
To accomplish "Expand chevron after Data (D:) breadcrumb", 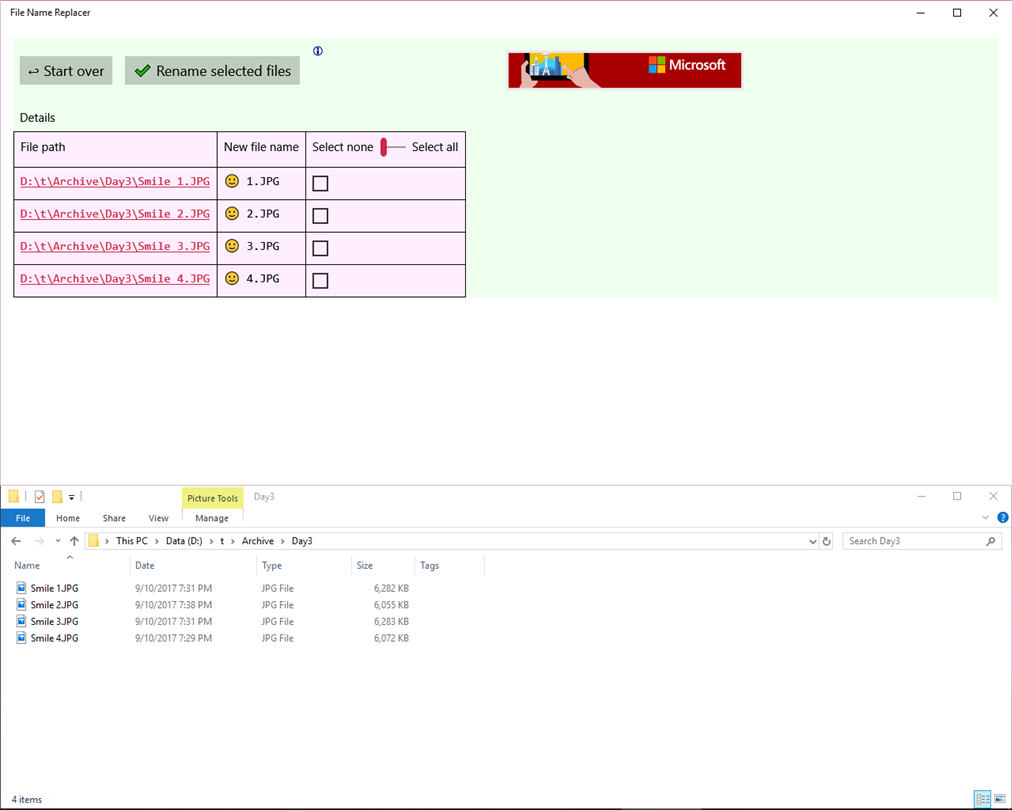I will (211, 541).
